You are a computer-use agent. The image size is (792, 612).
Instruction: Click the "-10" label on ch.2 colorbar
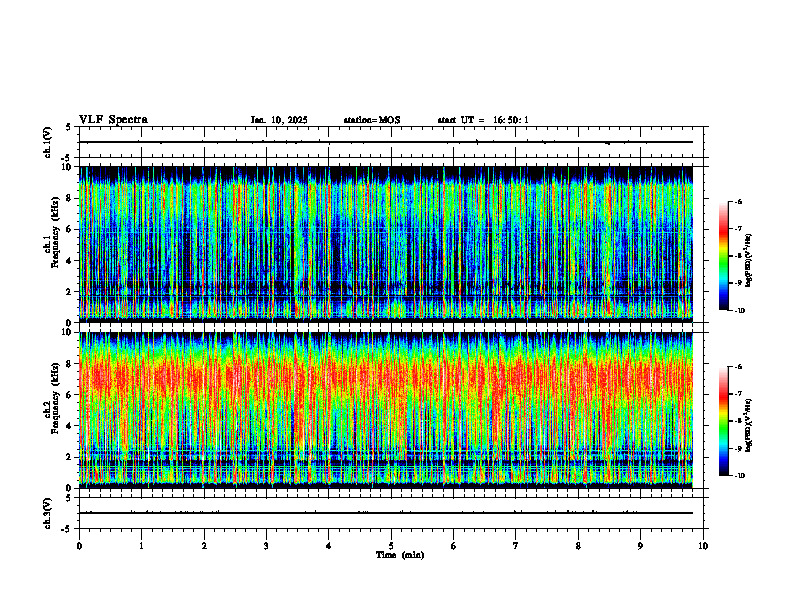click(x=739, y=476)
